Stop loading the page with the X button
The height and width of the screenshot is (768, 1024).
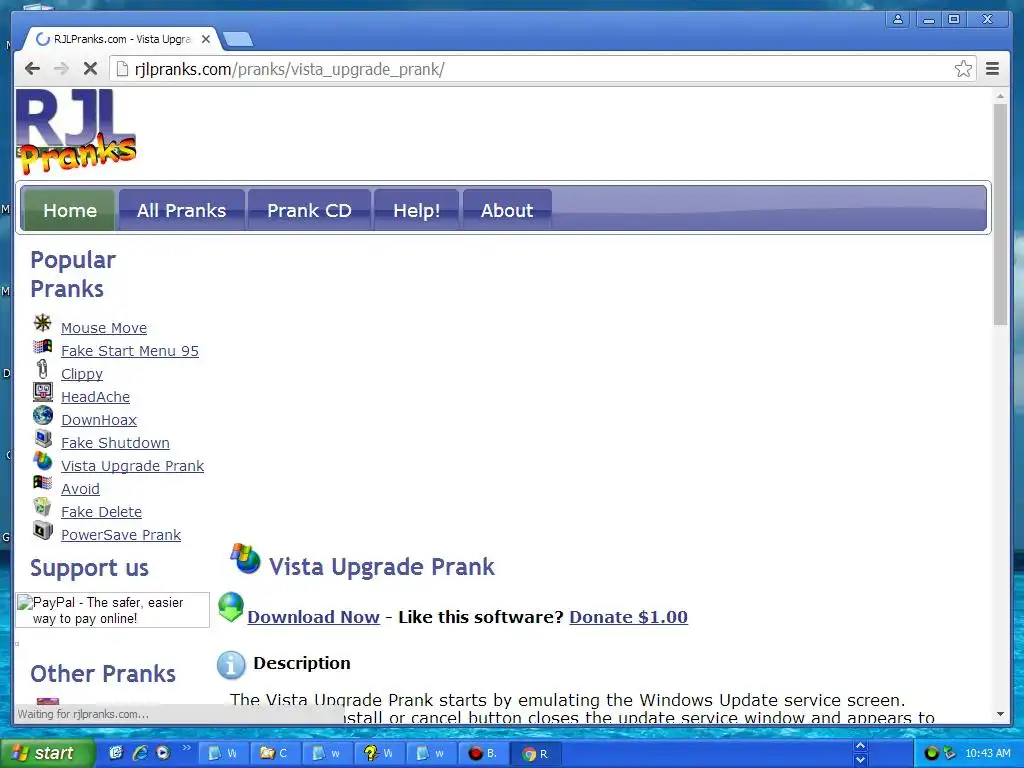pyautogui.click(x=90, y=69)
